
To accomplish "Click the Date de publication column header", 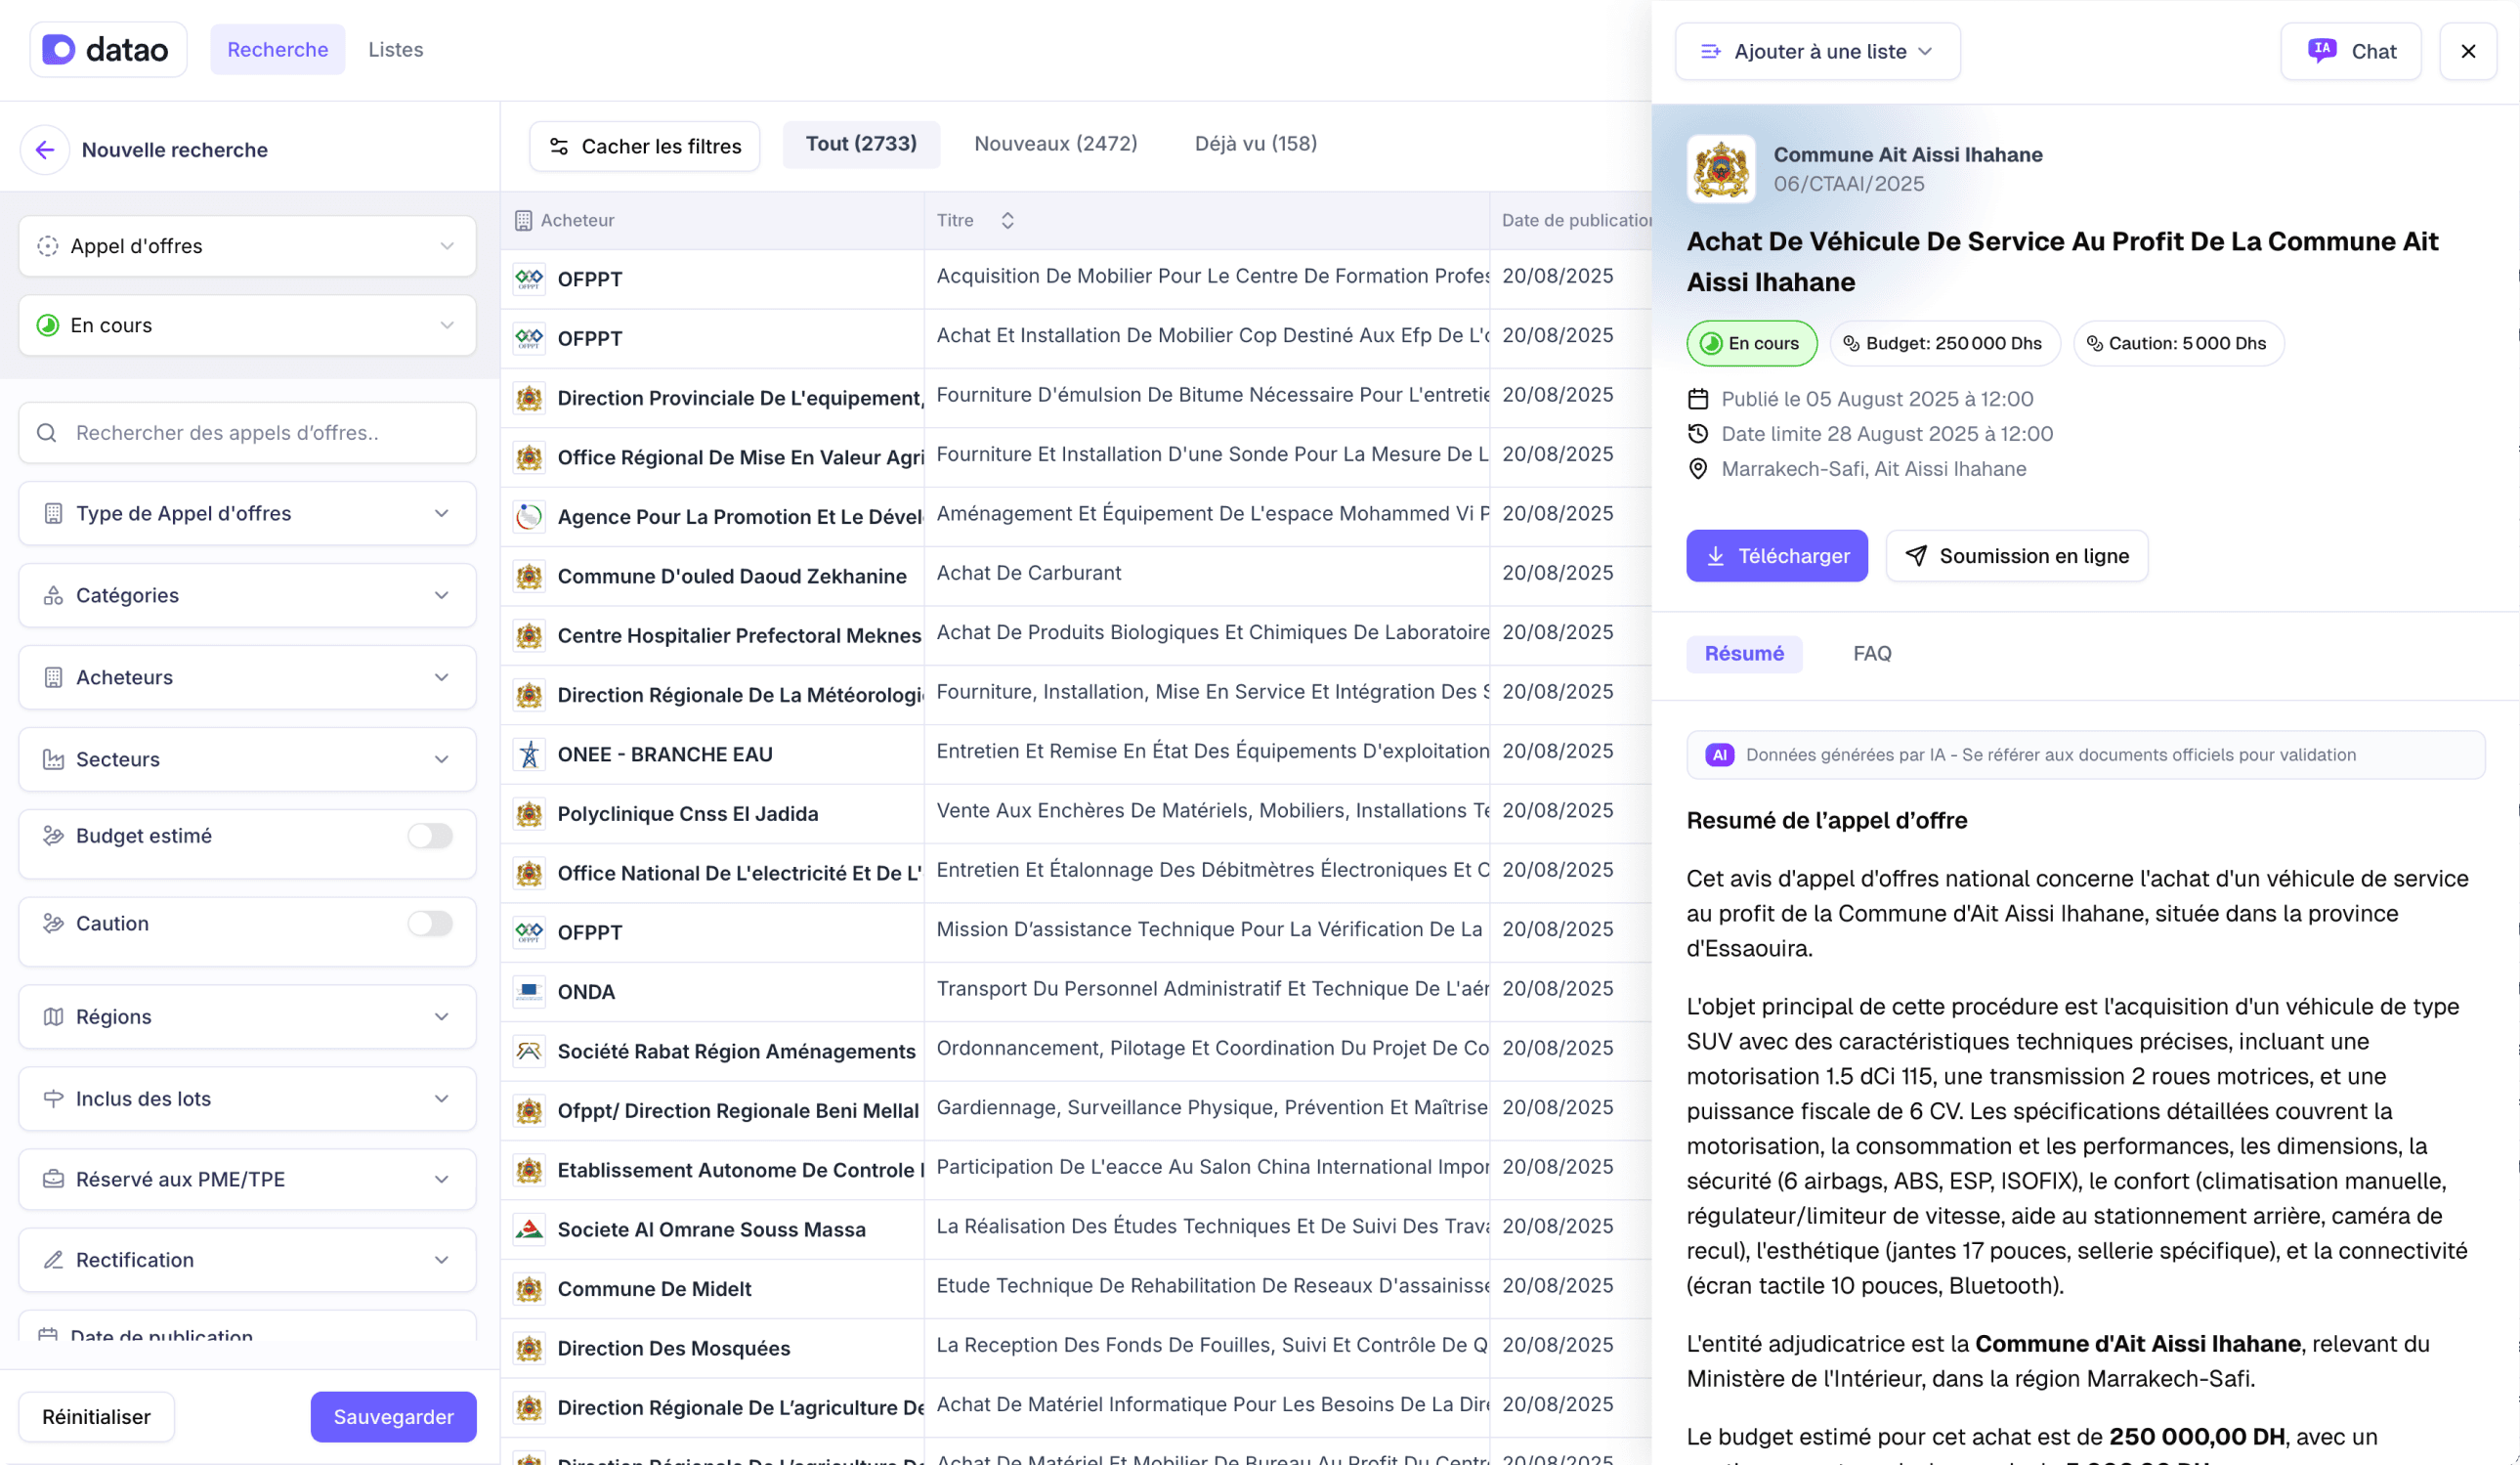I will 1576,220.
